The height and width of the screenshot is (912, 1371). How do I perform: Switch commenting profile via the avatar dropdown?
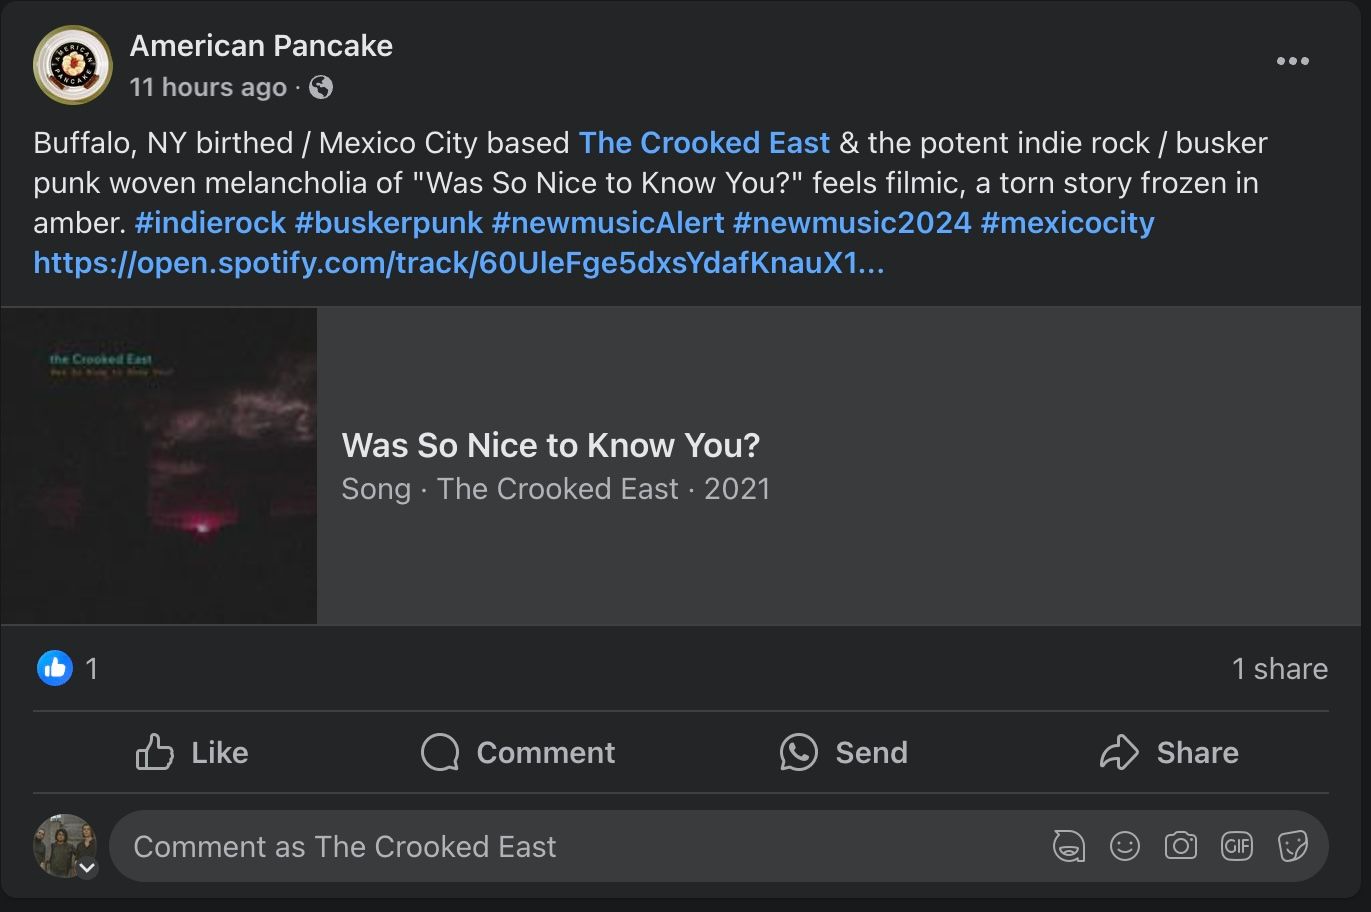point(87,868)
